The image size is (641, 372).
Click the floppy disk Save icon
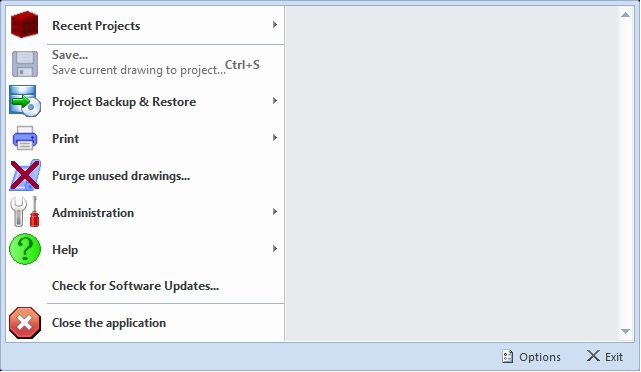tap(25, 64)
